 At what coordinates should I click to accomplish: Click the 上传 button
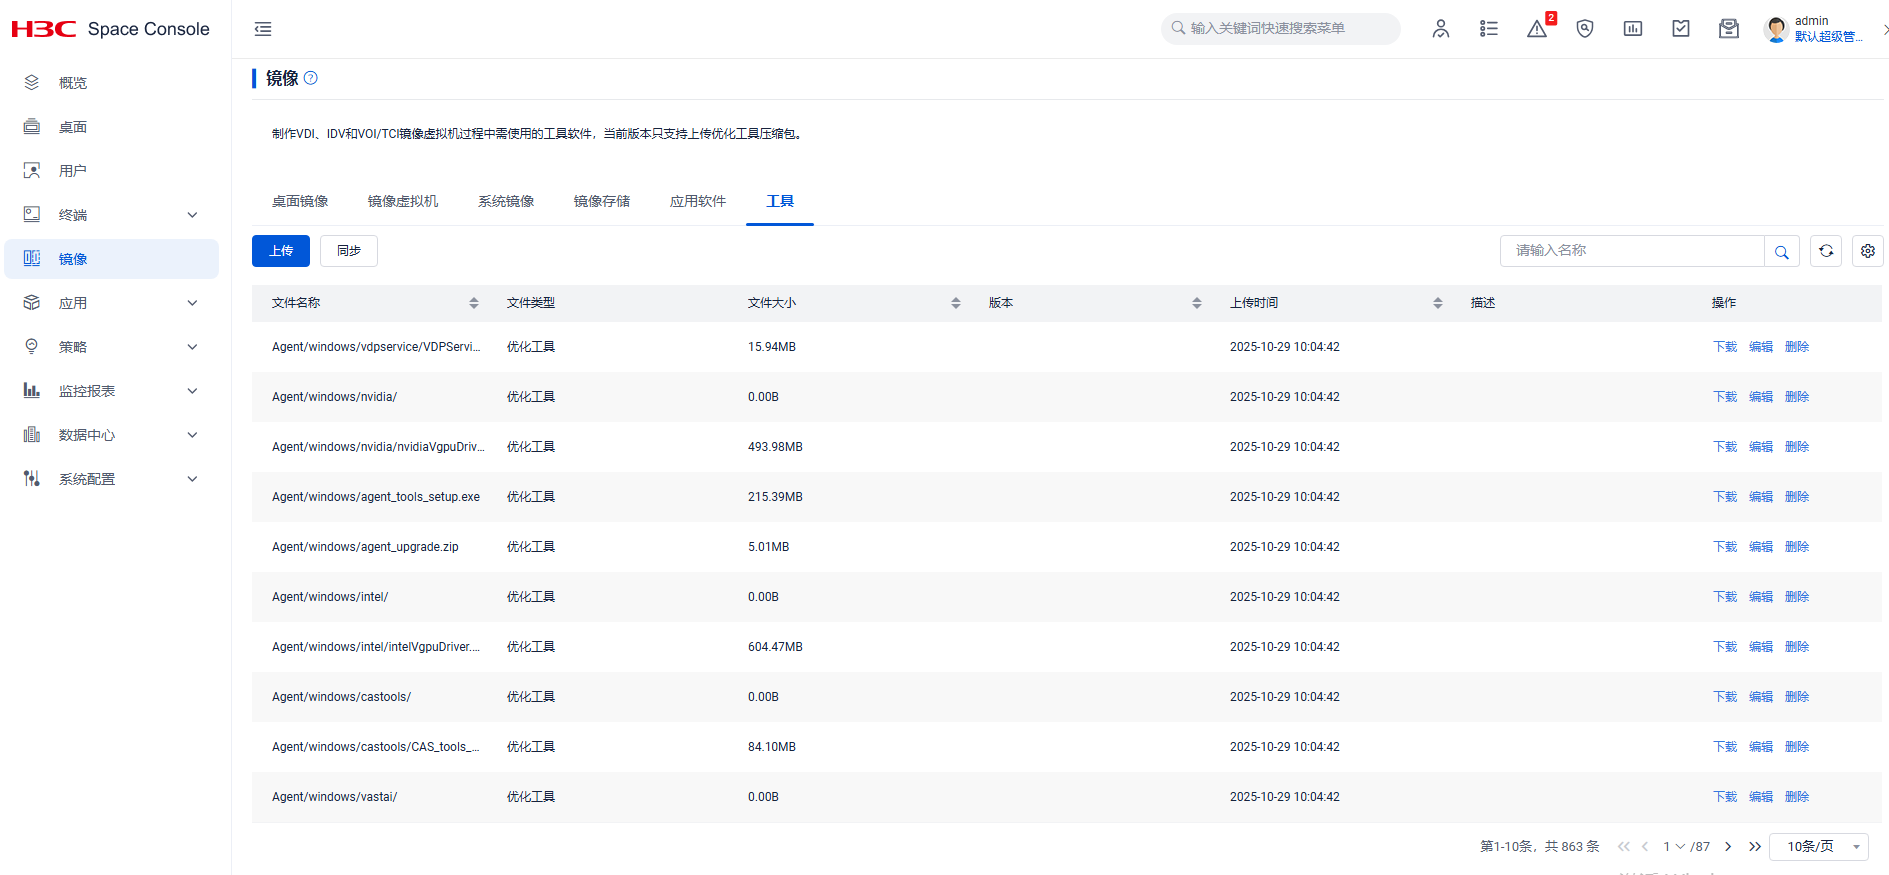[x=281, y=251]
